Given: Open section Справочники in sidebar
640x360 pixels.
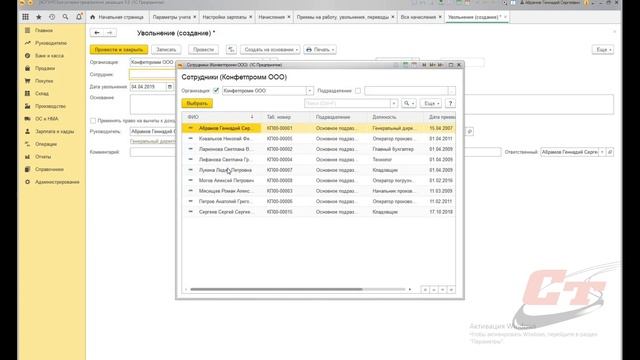Looking at the screenshot, I should (x=49, y=169).
